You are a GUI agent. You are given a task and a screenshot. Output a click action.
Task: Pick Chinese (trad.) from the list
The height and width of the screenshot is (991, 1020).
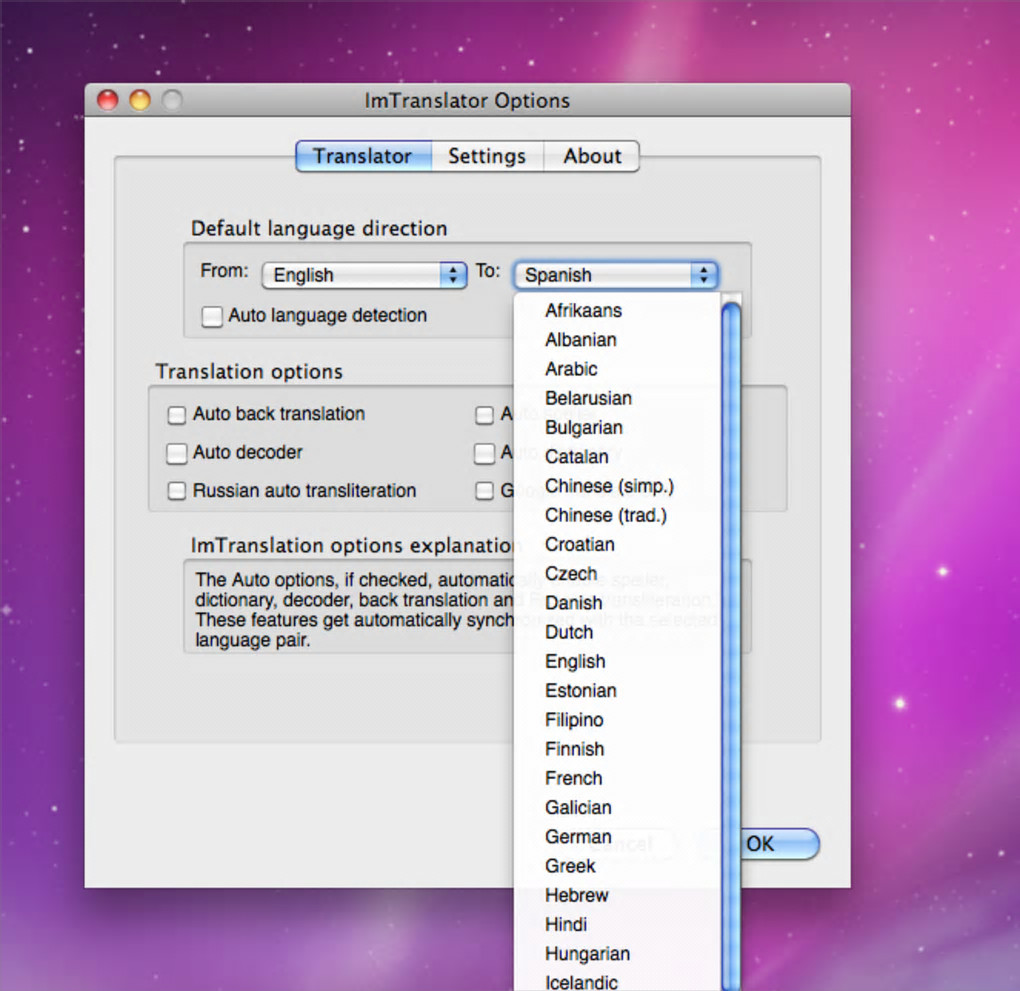click(x=618, y=515)
